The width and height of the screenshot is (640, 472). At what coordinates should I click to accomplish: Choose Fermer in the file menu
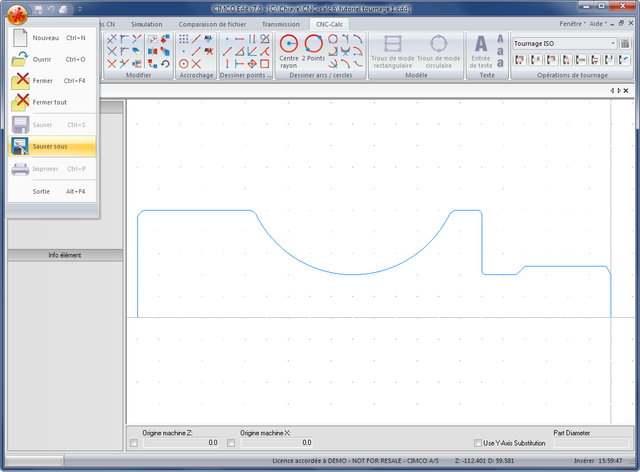point(52,81)
